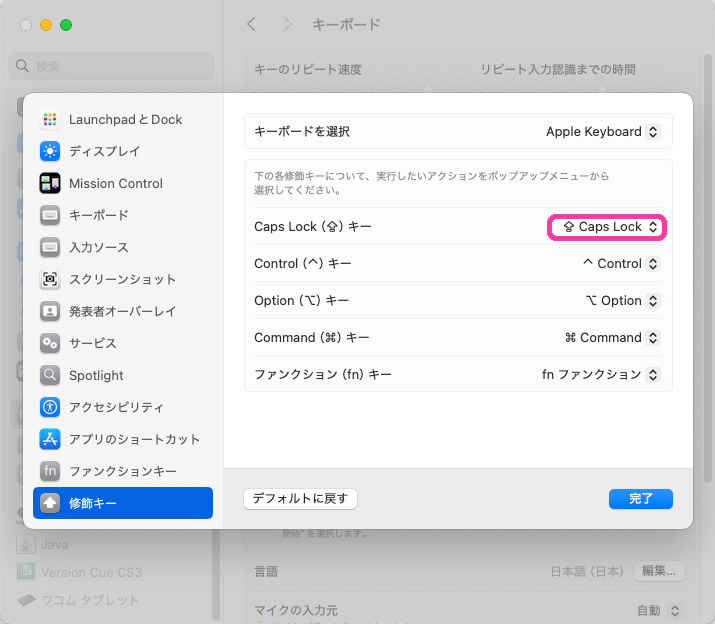Screen dimensions: 715x624
Task: Open the Option key action dropdown
Action: (x=622, y=301)
